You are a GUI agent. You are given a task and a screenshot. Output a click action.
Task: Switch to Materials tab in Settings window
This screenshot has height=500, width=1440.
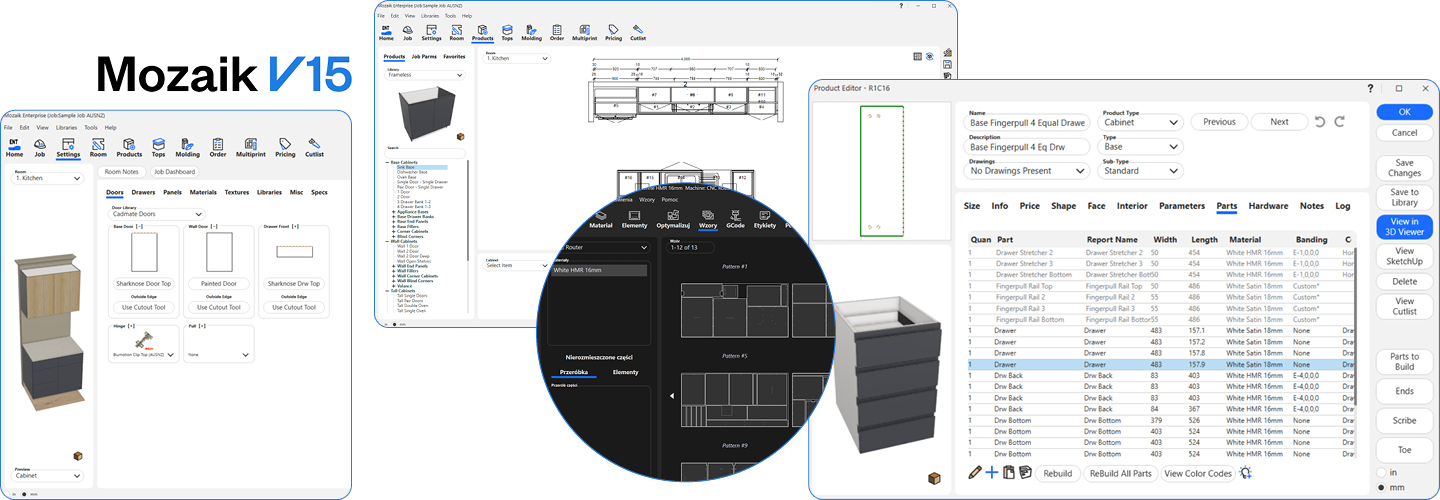203,191
